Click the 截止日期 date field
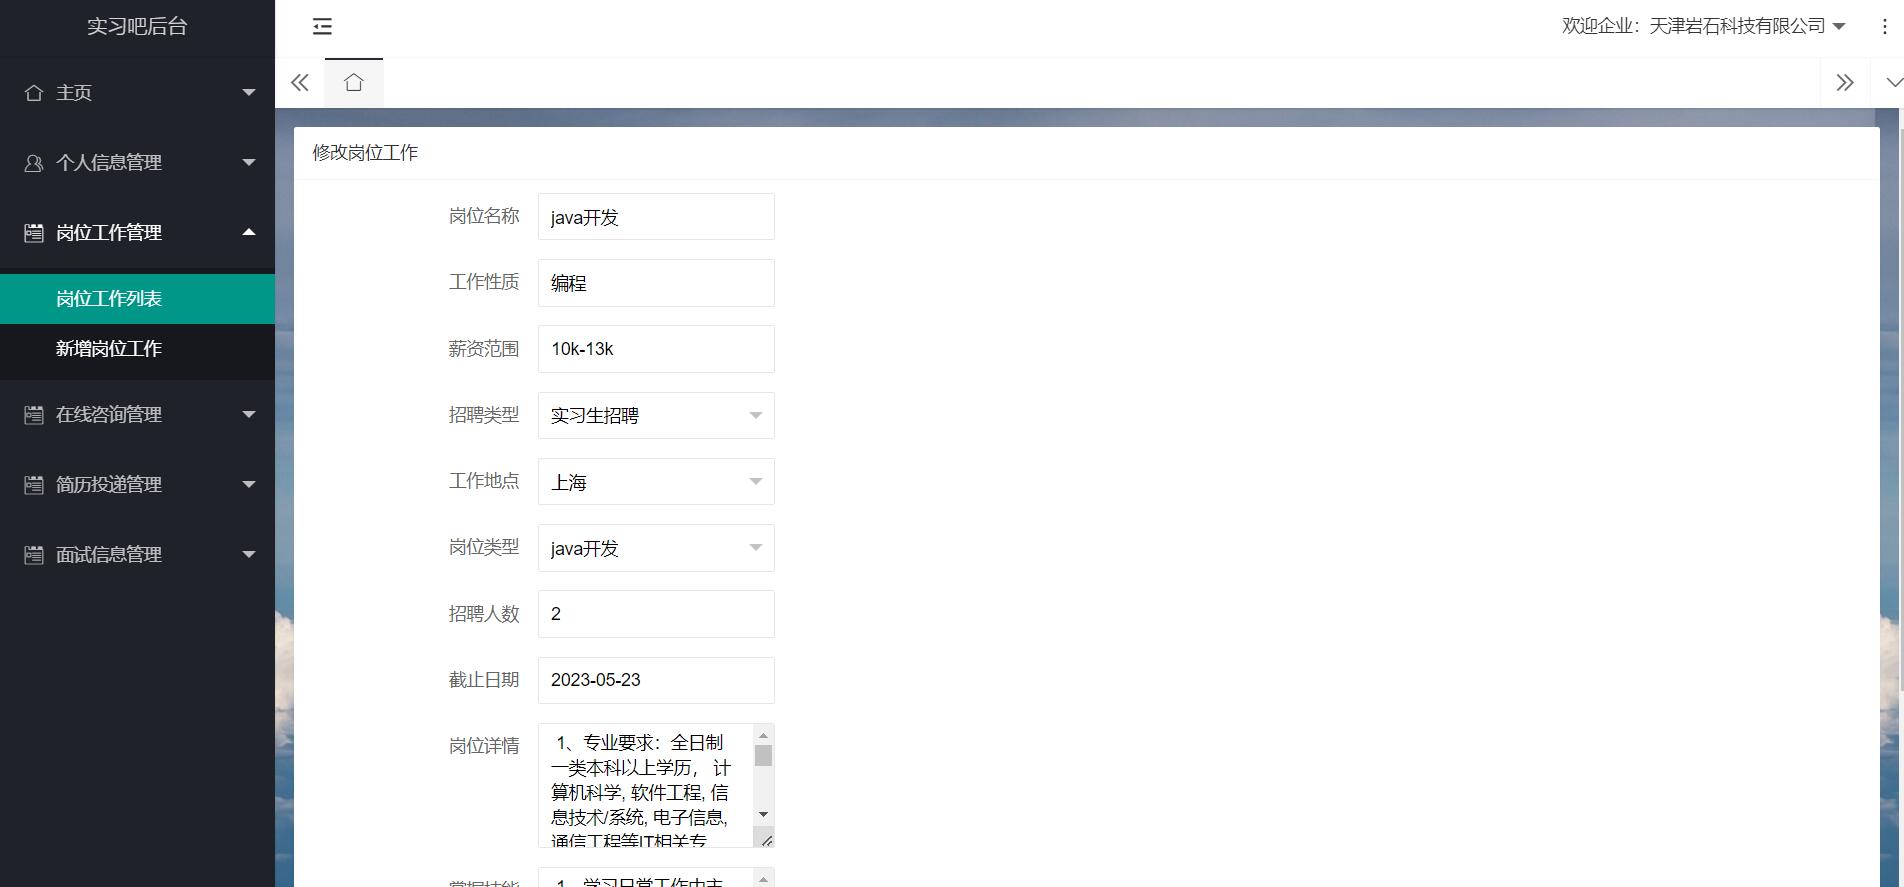The image size is (1904, 887). pos(656,680)
